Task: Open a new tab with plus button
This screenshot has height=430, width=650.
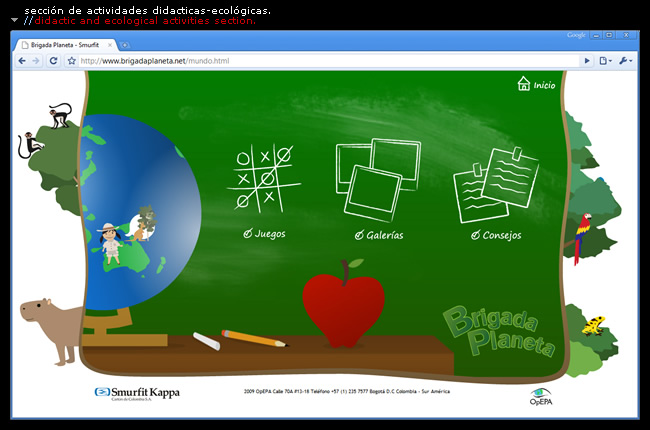Action: [x=125, y=45]
